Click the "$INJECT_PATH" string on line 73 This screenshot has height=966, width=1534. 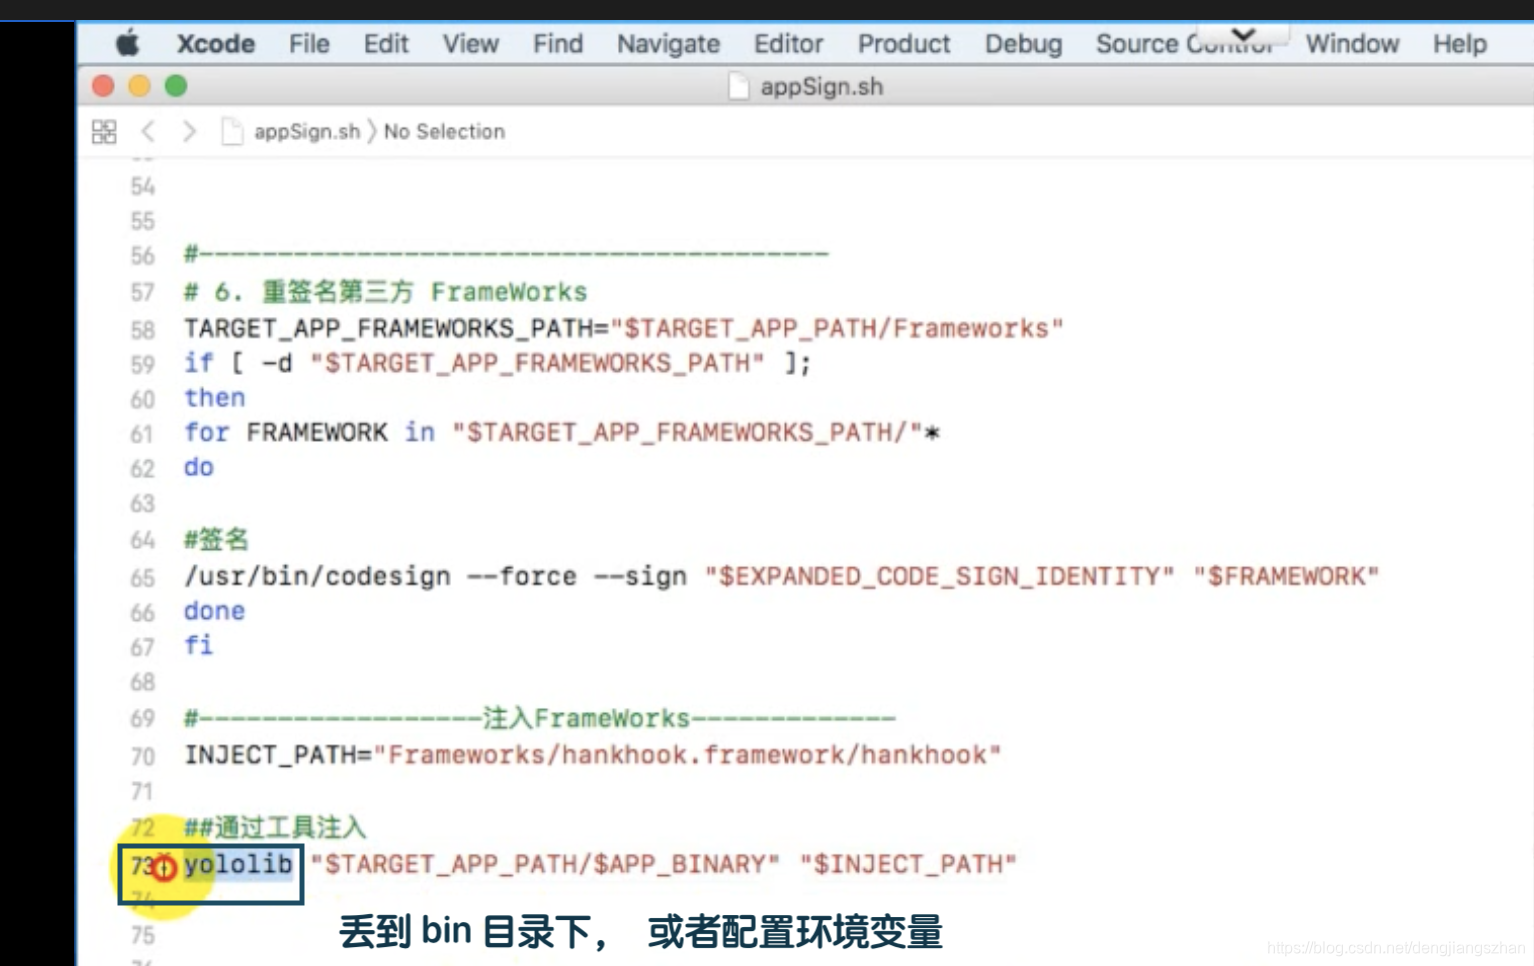pos(908,864)
